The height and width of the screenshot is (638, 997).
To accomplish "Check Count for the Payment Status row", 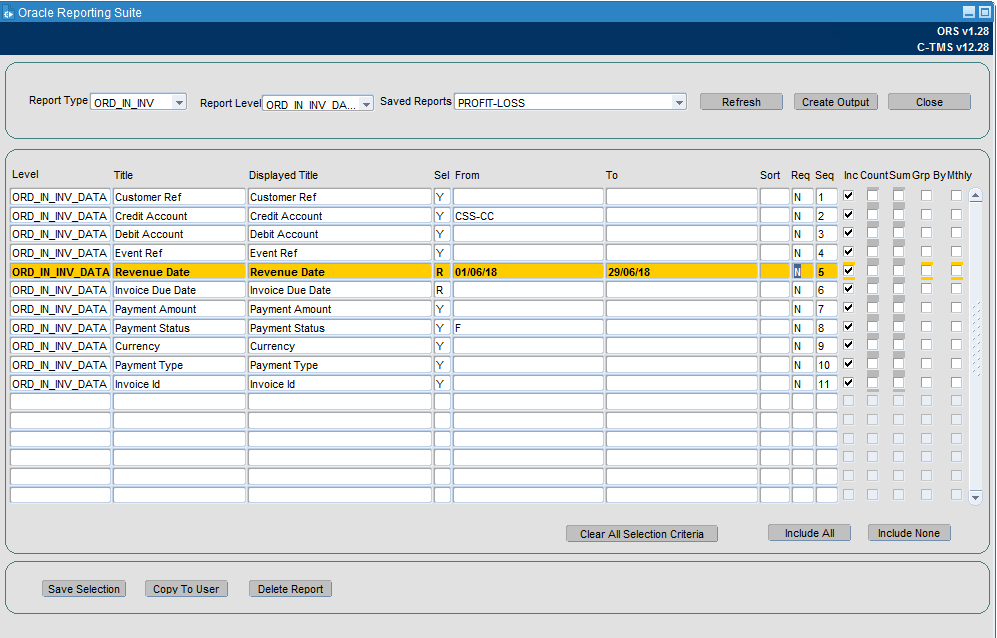I will (872, 326).
